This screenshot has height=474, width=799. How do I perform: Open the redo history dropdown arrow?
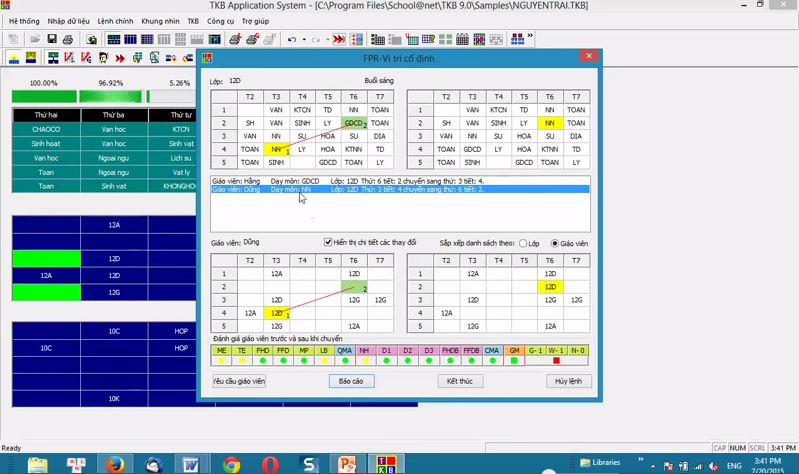(x=328, y=39)
